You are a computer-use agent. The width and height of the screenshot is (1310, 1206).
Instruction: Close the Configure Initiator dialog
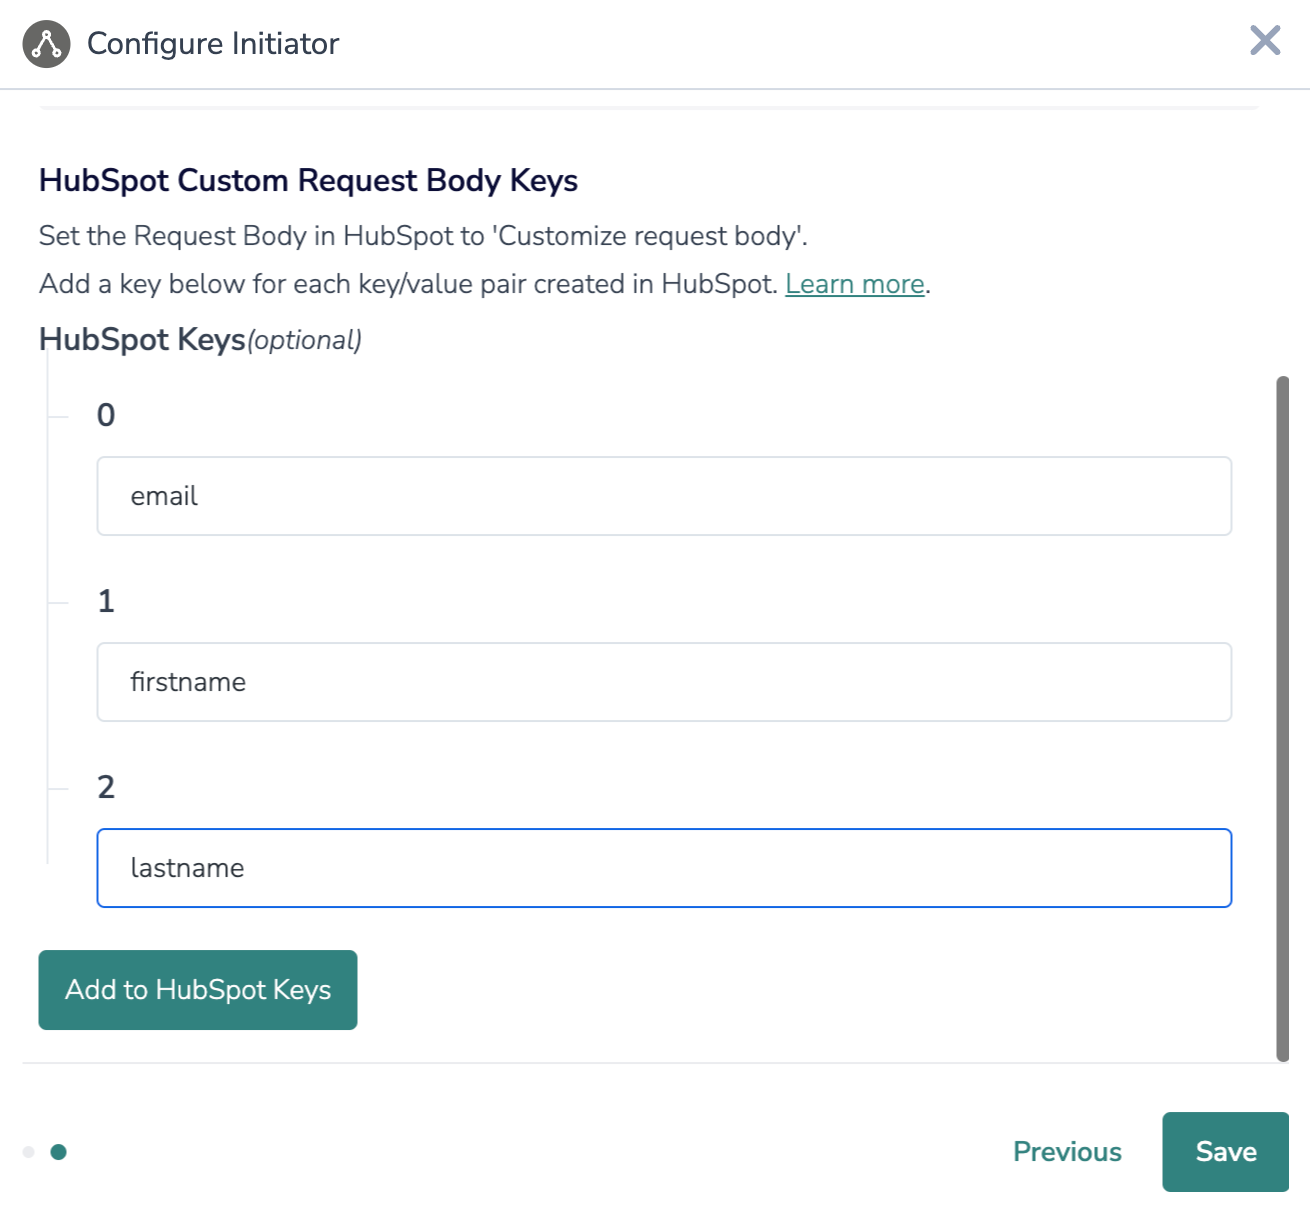pos(1265,41)
